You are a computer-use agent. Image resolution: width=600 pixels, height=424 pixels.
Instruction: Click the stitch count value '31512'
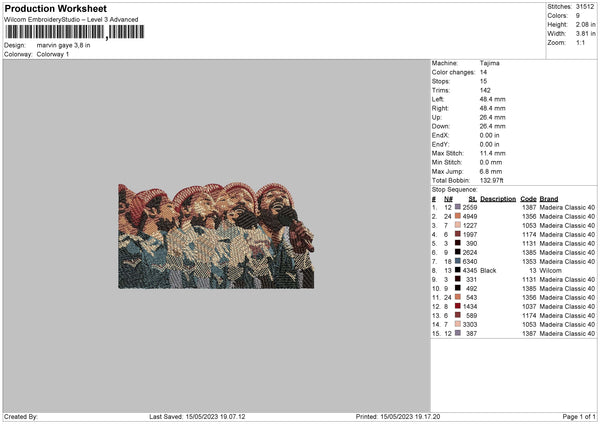coord(585,7)
